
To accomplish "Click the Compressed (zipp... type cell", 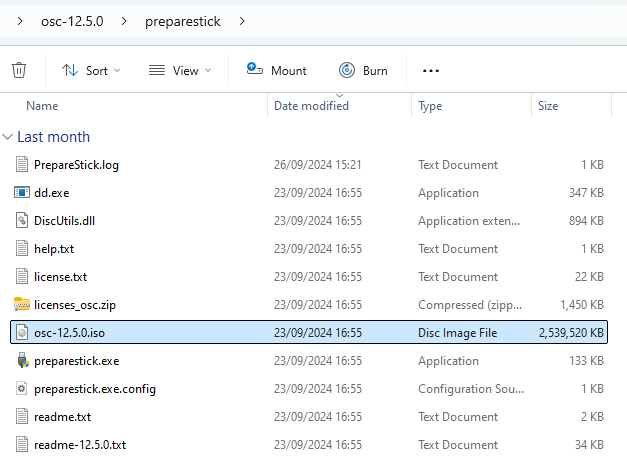I will coord(470,305).
